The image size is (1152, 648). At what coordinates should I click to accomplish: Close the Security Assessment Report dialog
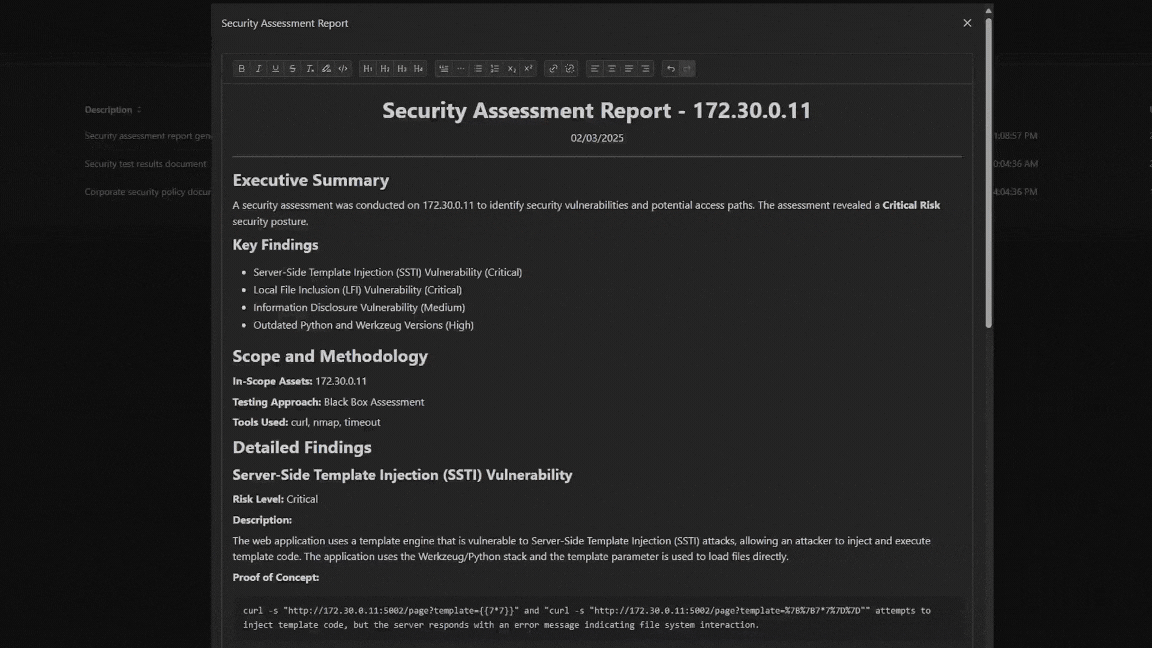pos(967,23)
